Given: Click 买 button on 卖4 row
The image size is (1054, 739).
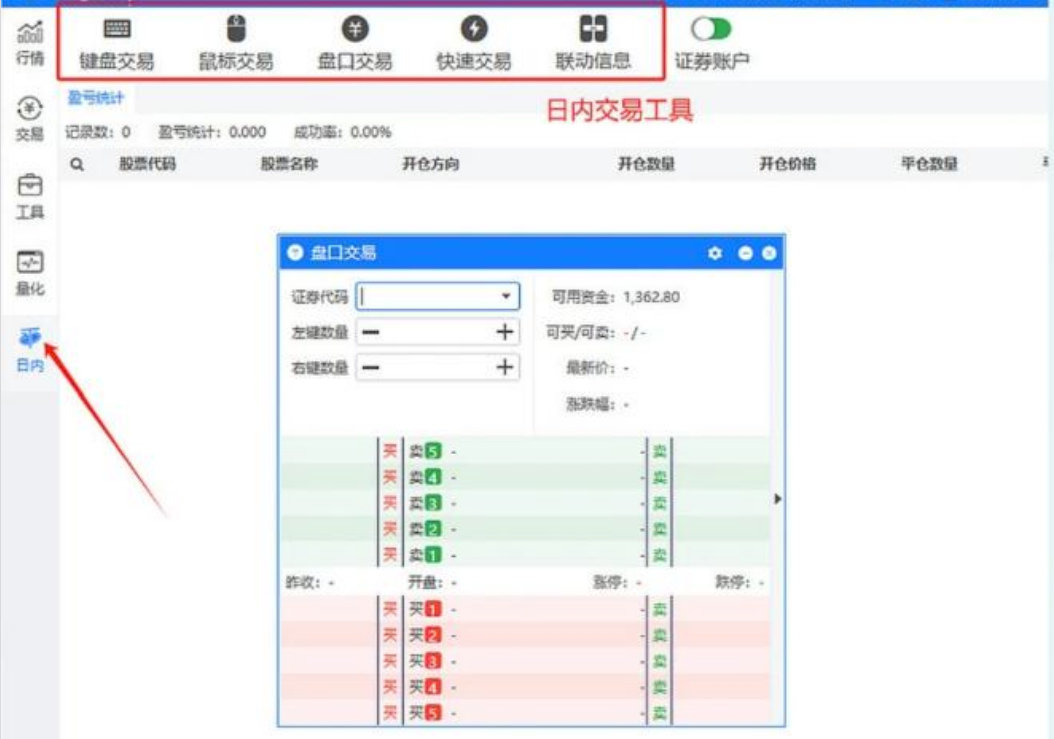Looking at the screenshot, I should (x=390, y=477).
